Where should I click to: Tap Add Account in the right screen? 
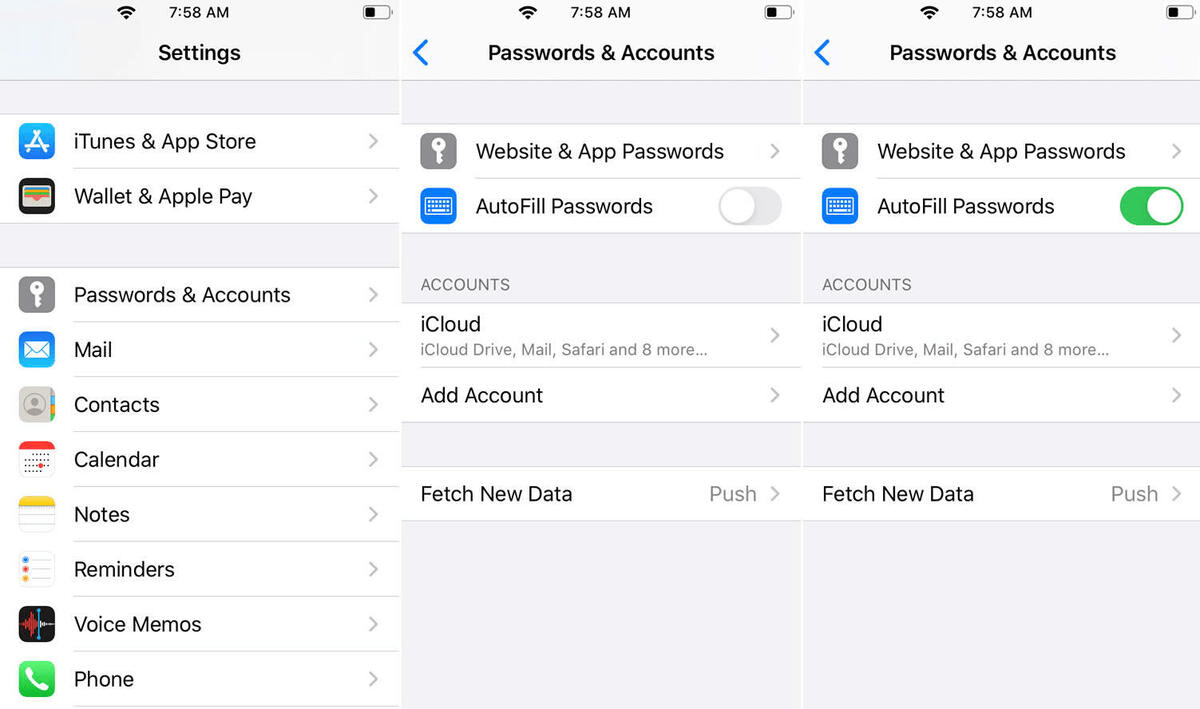click(1002, 395)
